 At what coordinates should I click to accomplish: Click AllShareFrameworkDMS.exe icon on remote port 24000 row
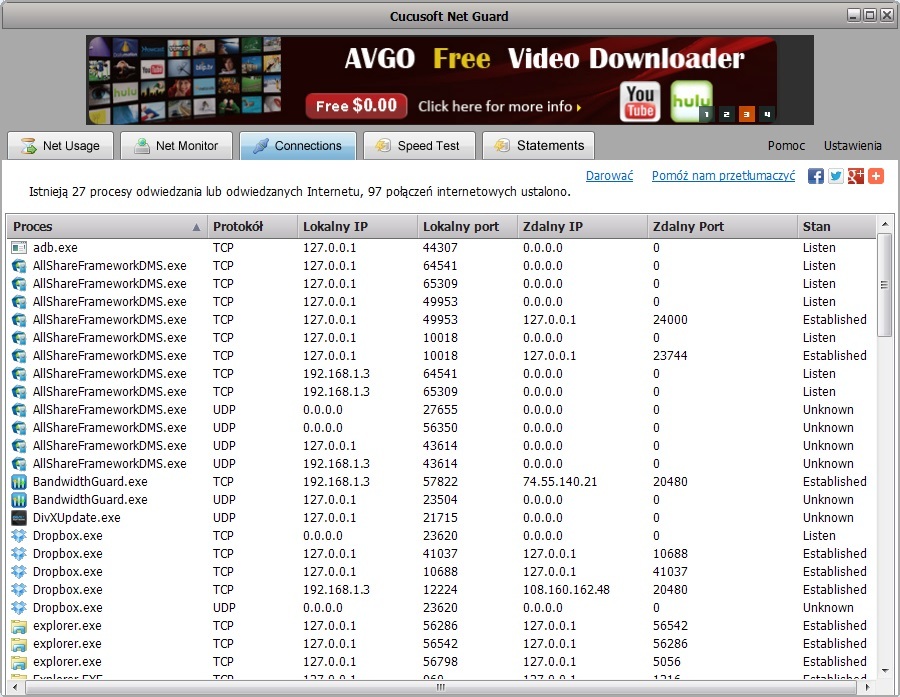19,320
